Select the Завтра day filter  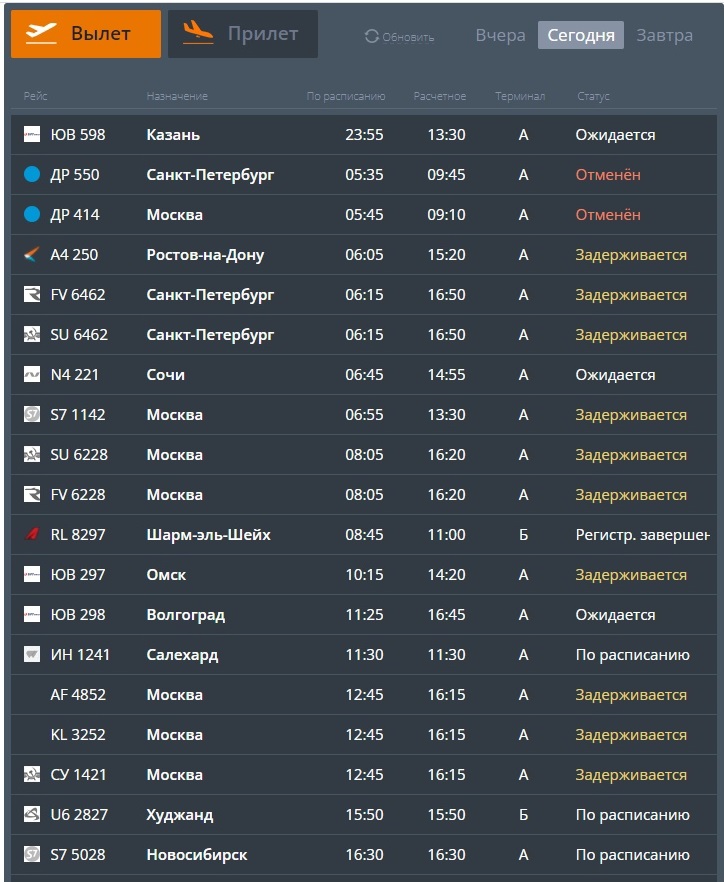[x=664, y=35]
